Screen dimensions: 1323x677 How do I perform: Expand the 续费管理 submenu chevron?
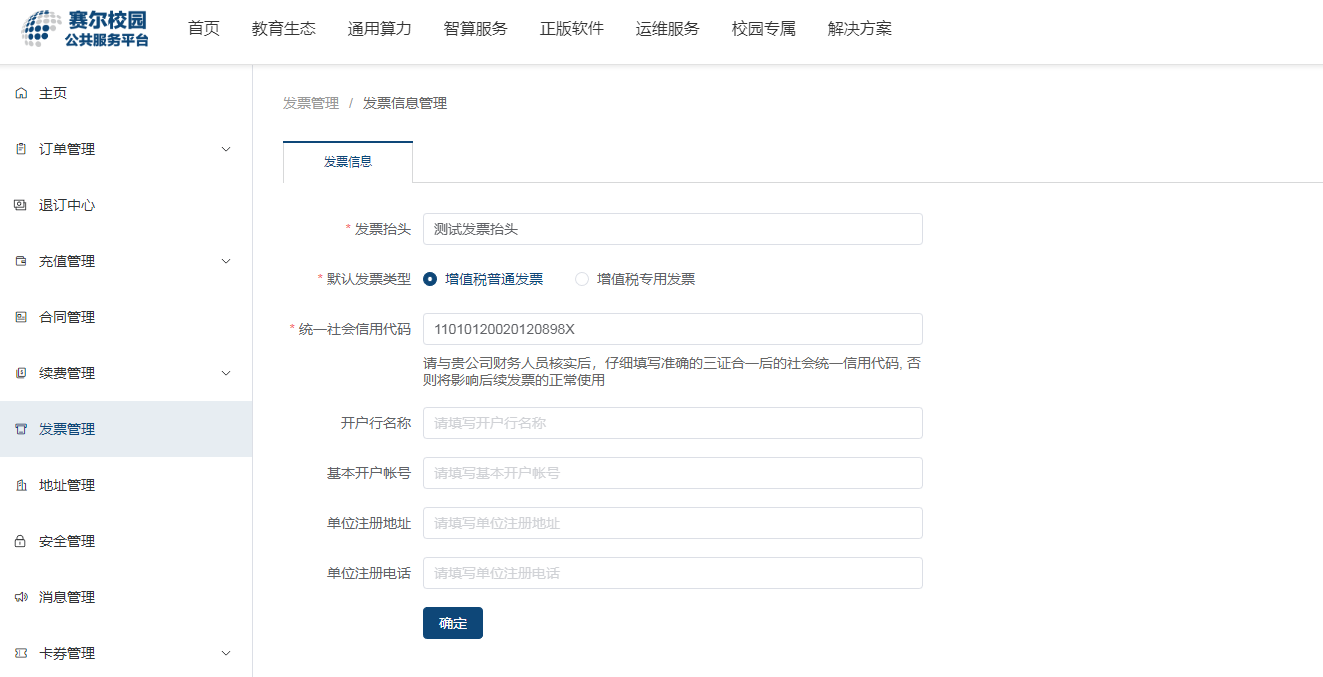(x=226, y=373)
